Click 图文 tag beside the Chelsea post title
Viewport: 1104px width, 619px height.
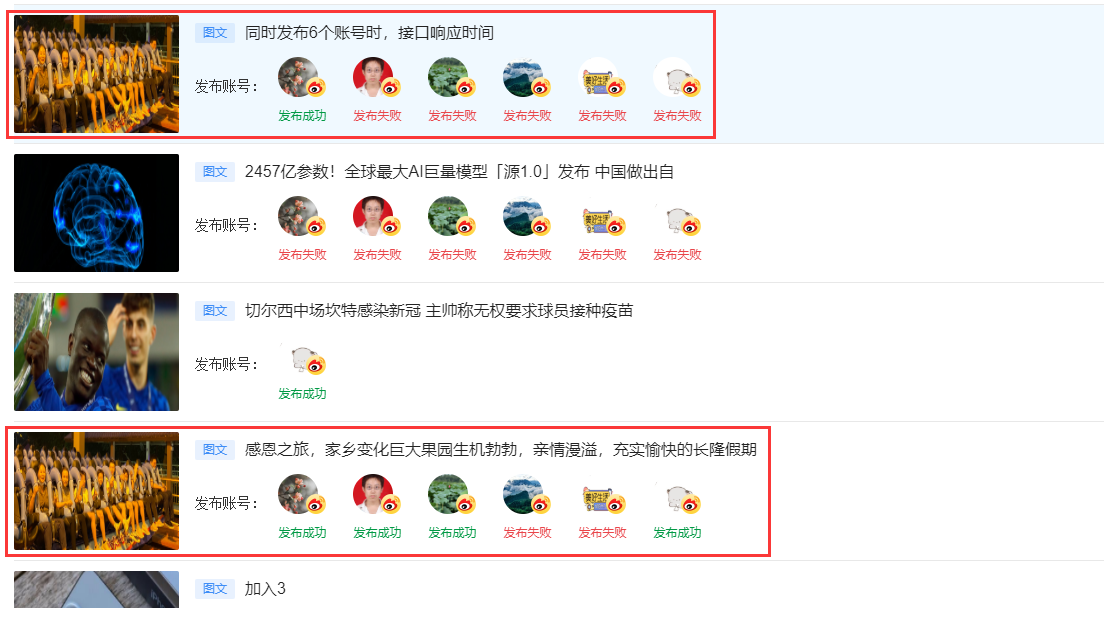tap(215, 311)
